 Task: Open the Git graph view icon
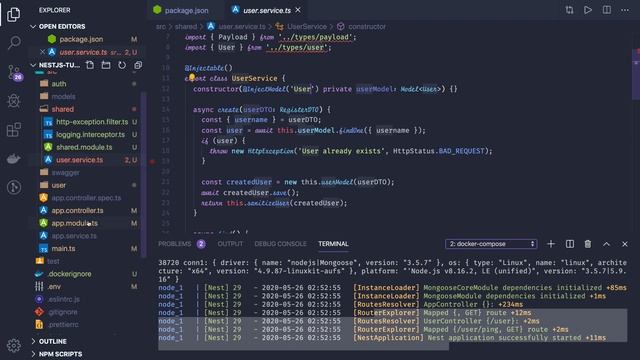(x=14, y=187)
